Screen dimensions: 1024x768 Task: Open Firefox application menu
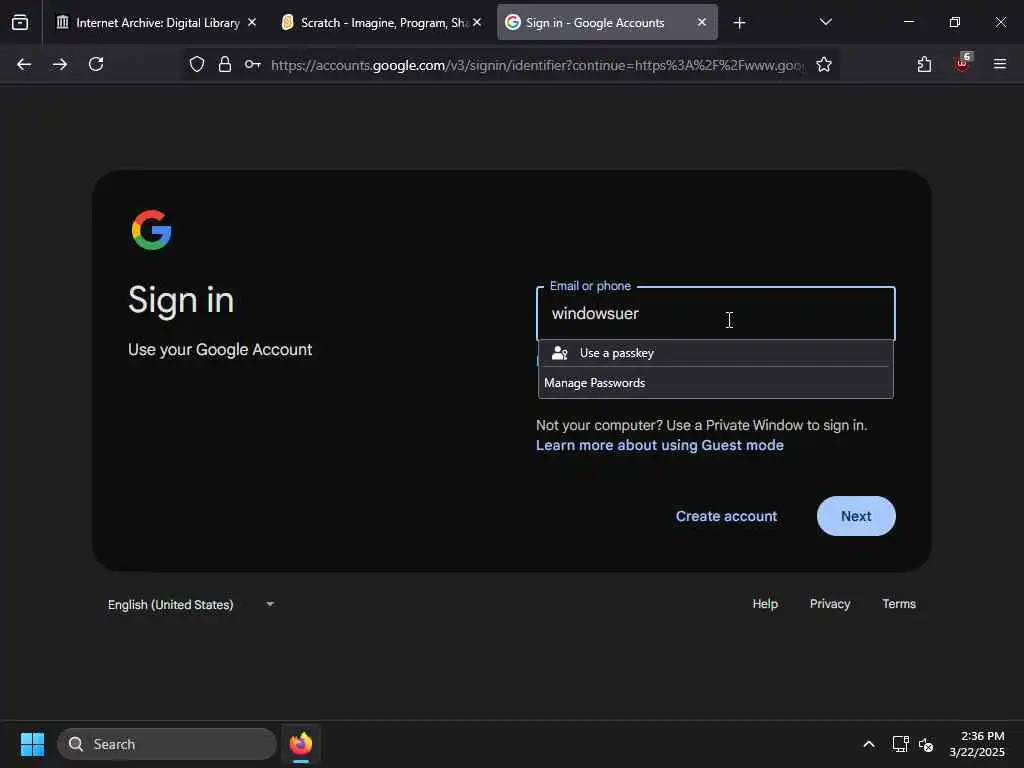(999, 64)
